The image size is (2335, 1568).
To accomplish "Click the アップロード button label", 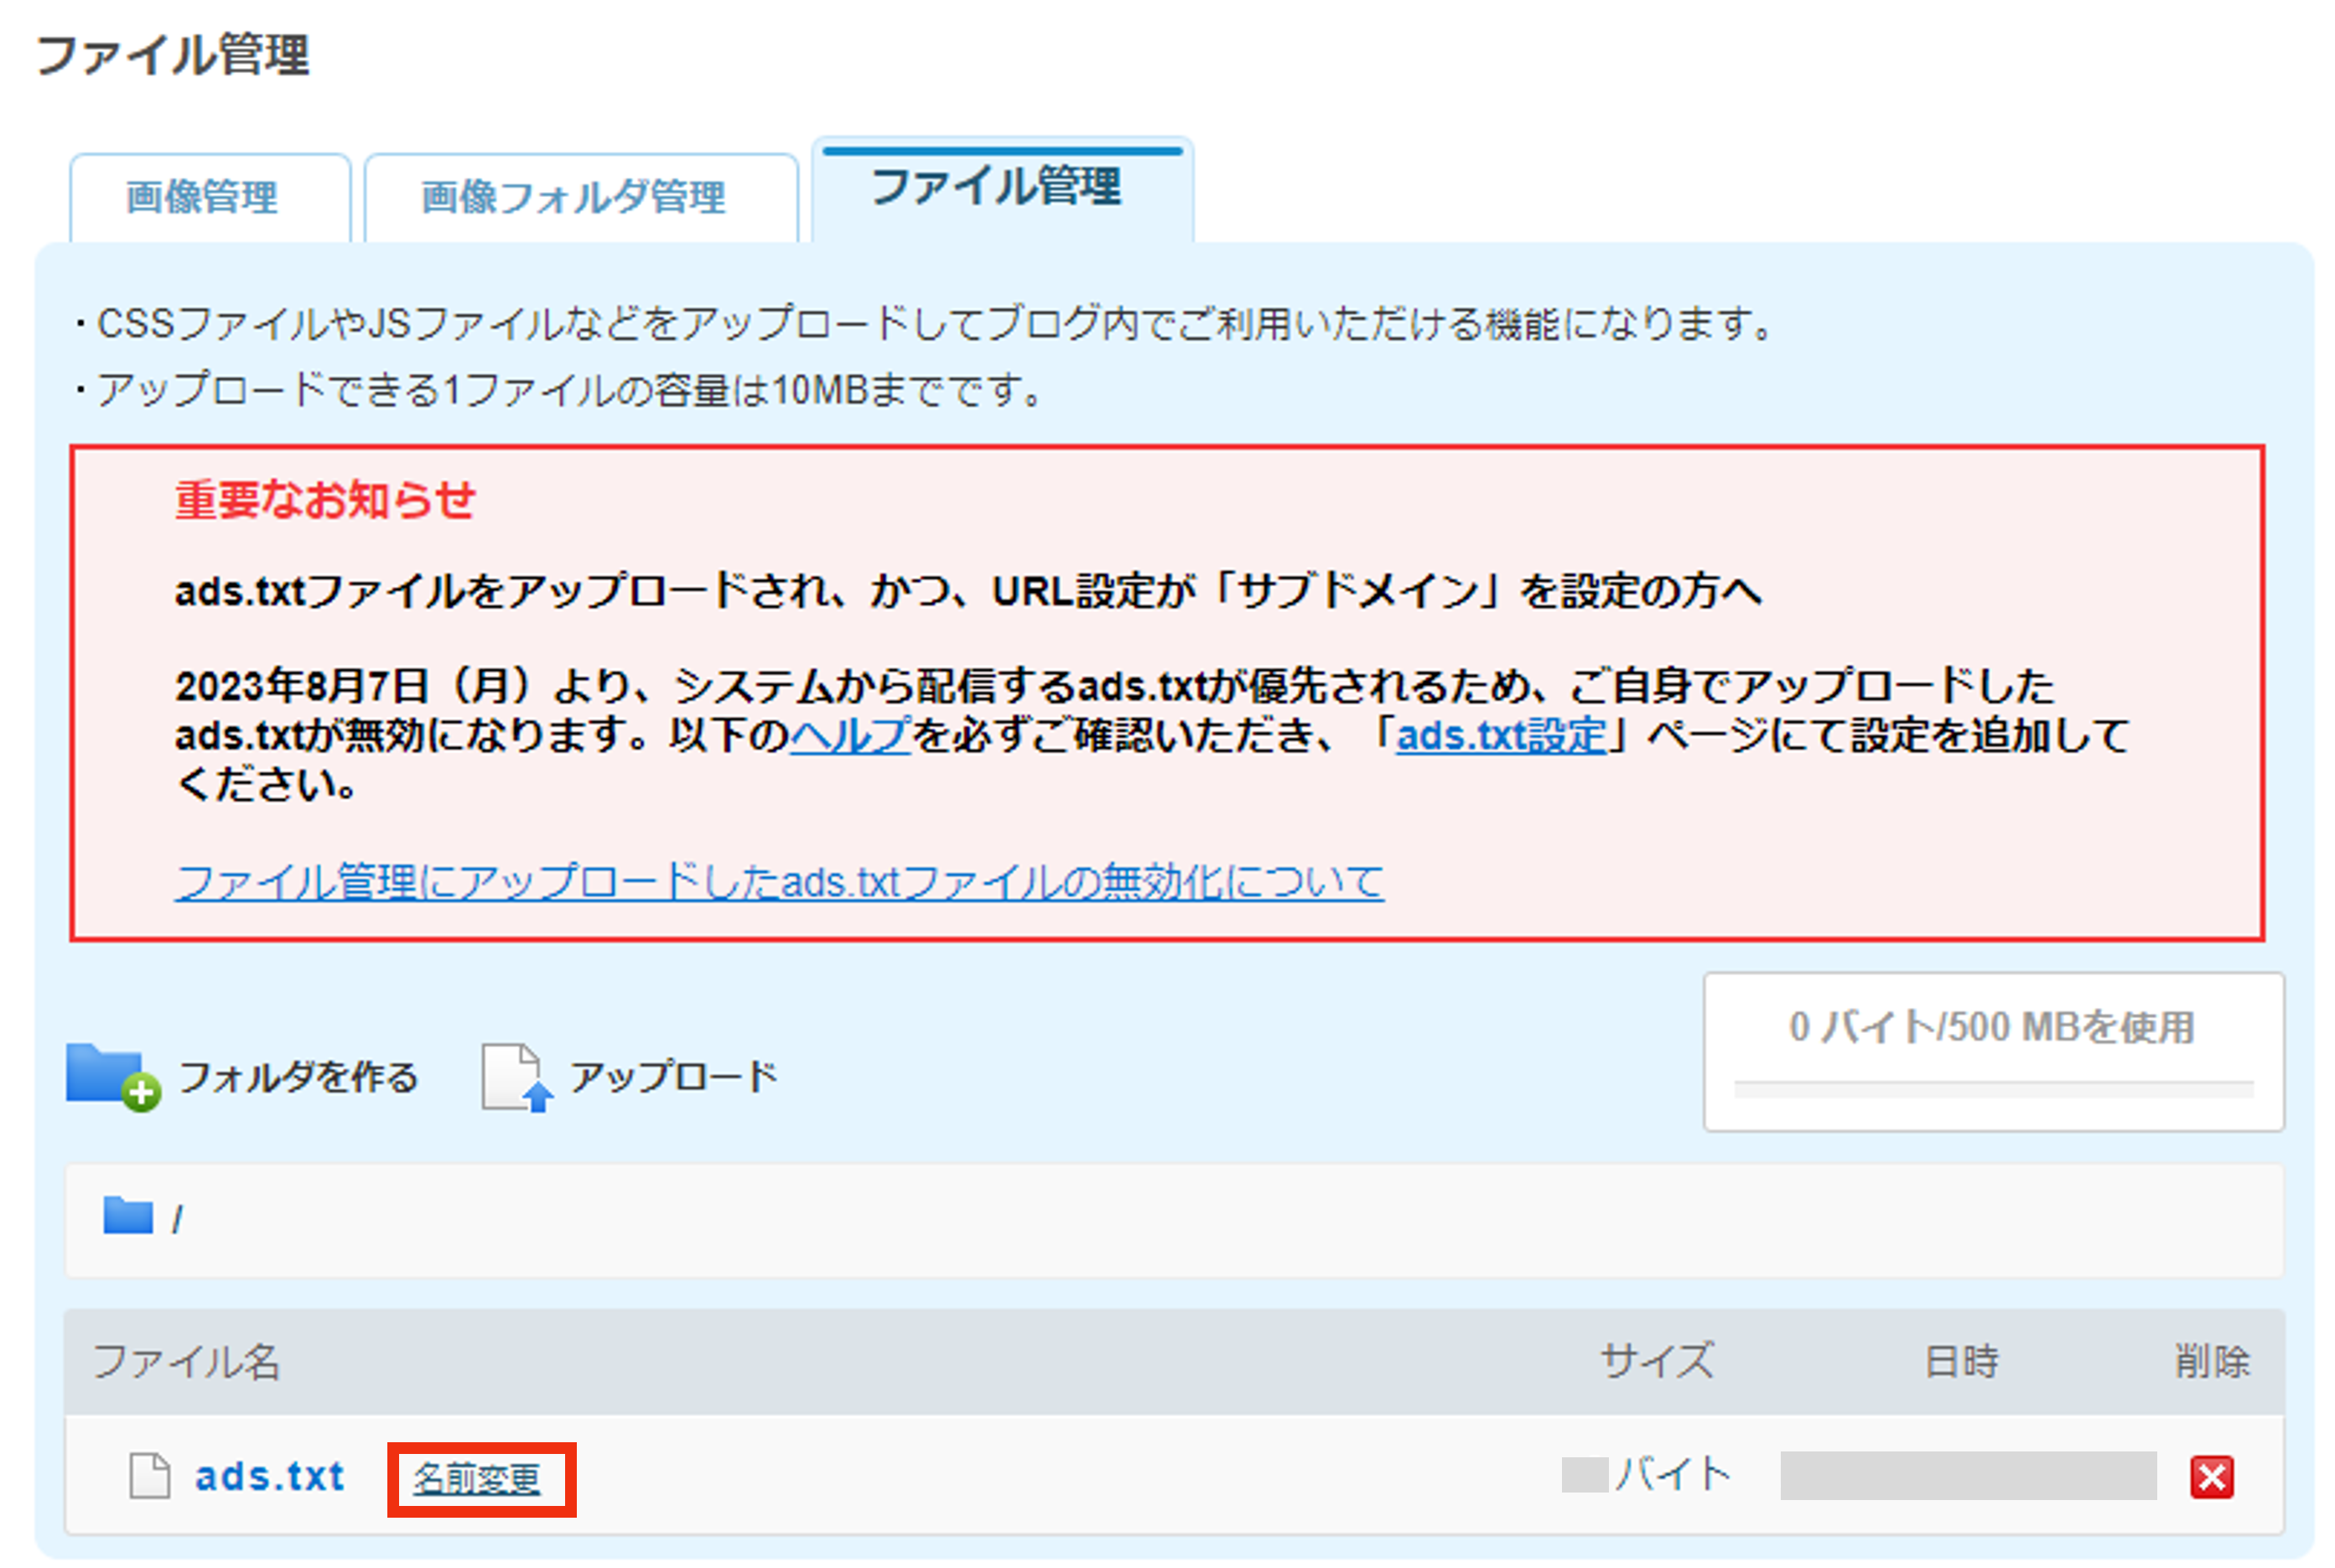I will click(673, 1077).
